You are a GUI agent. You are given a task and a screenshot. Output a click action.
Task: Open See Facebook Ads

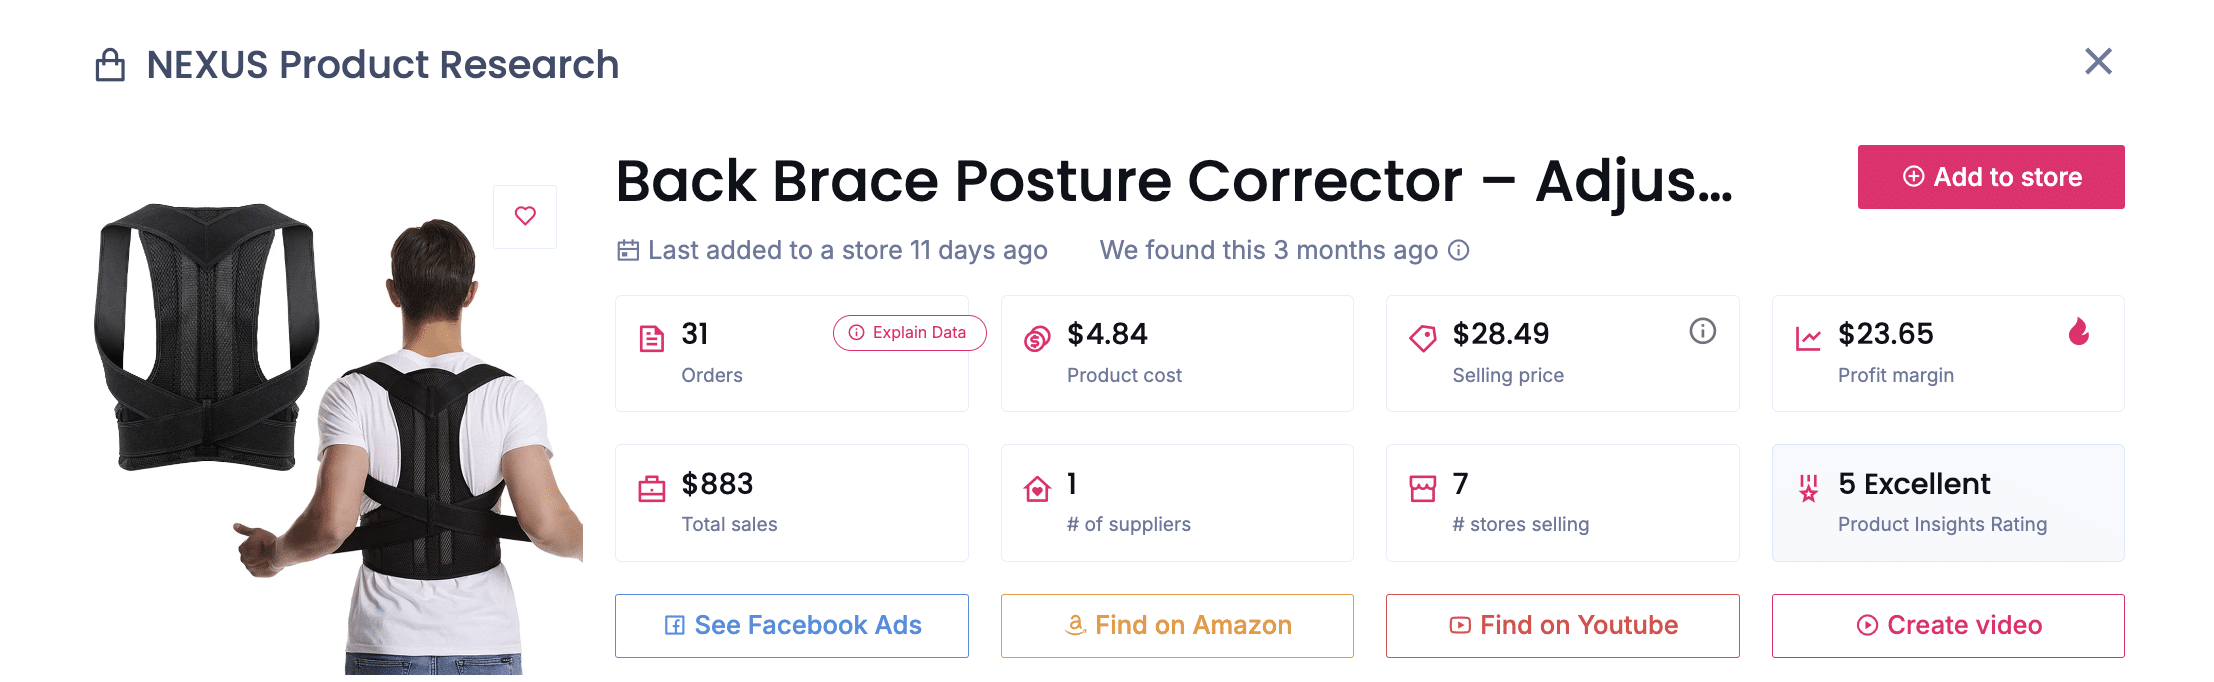coord(791,625)
